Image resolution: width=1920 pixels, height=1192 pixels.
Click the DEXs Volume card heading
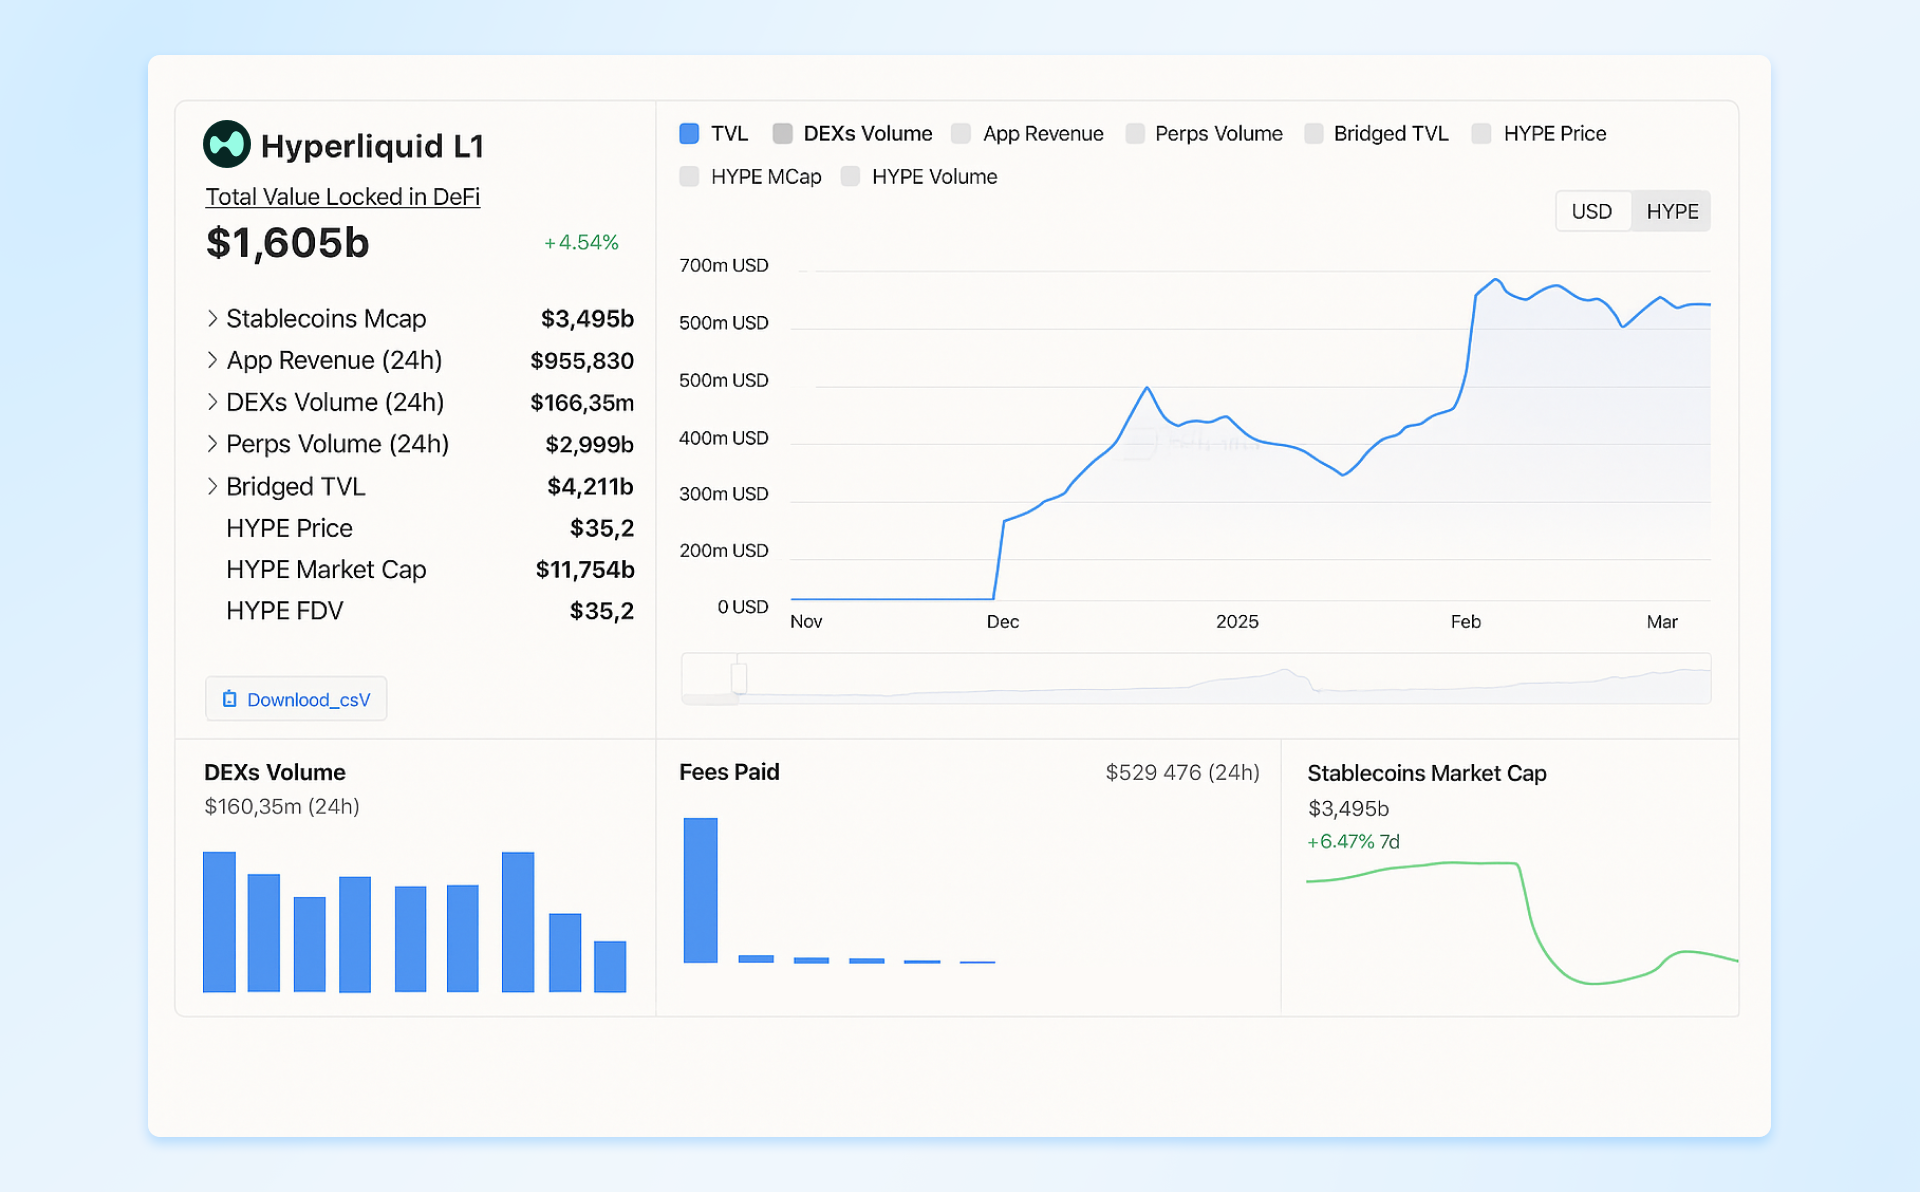click(275, 772)
